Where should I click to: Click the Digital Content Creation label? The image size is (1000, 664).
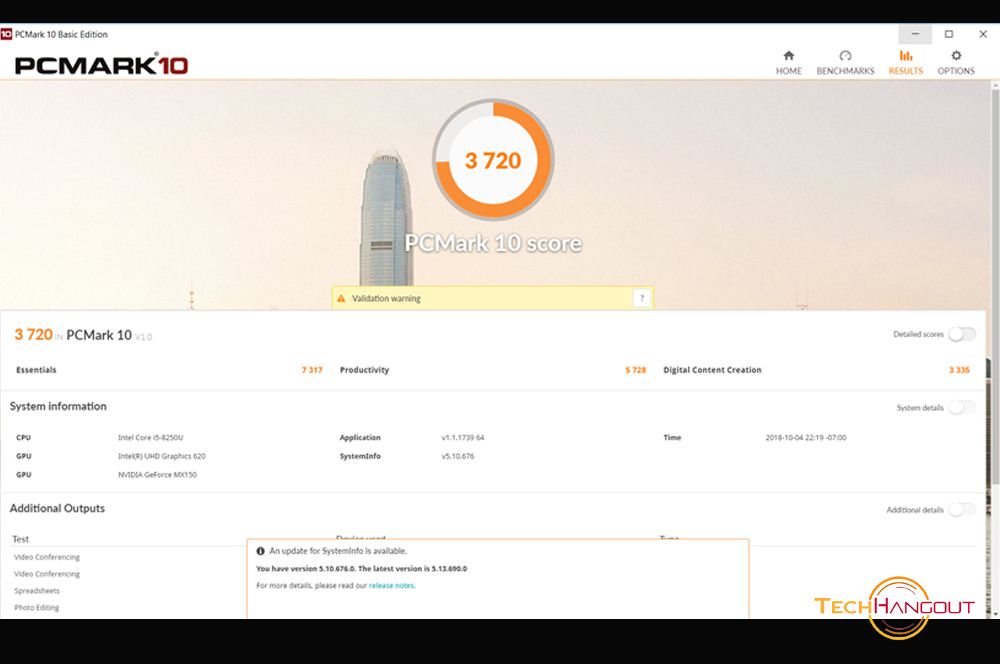coord(712,370)
